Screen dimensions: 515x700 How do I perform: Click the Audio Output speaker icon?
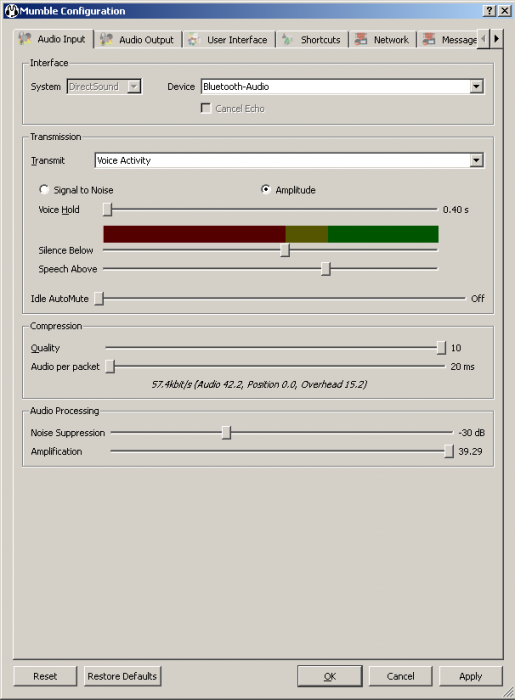[106, 39]
